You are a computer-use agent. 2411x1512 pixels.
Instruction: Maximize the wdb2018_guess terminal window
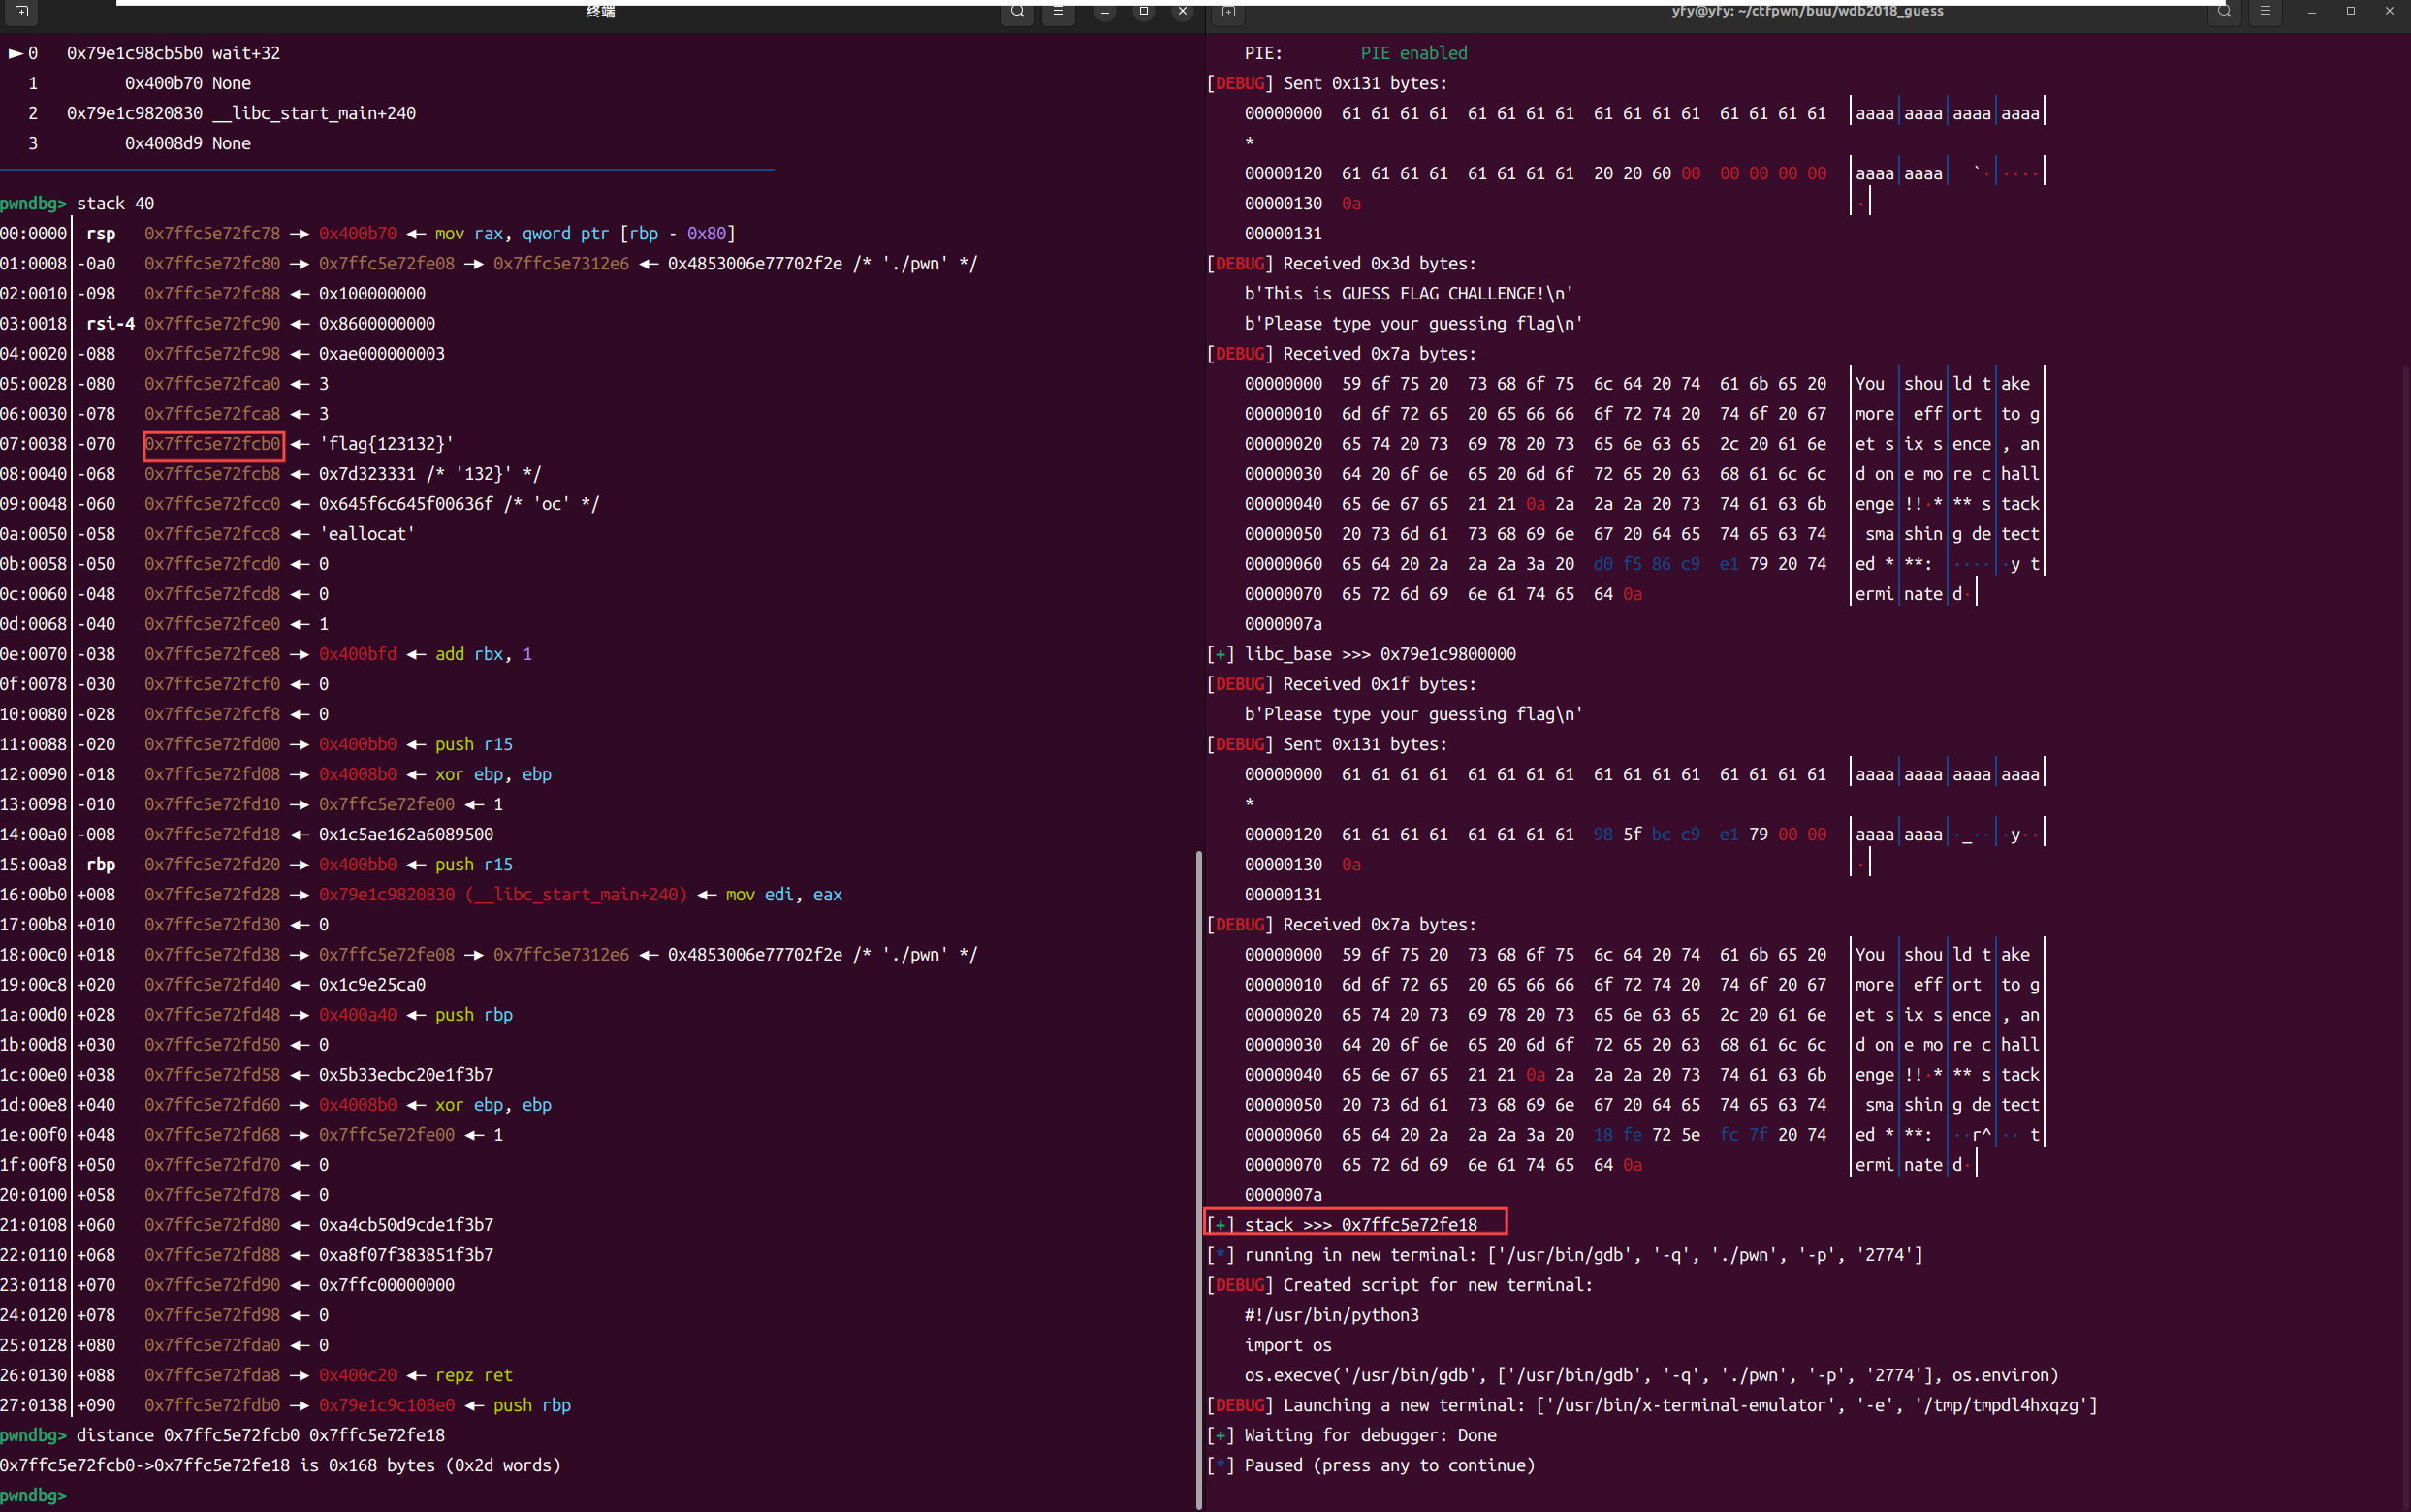[2351, 11]
